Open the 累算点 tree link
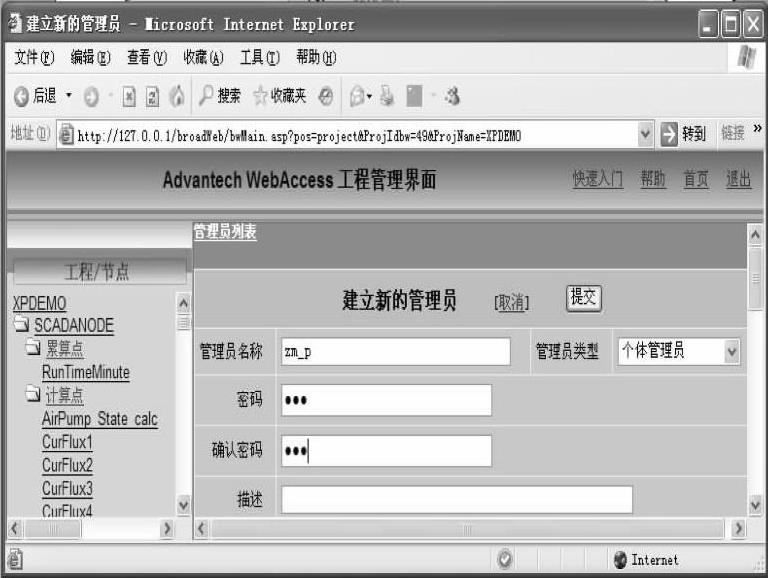This screenshot has width=768, height=578. coord(65,349)
